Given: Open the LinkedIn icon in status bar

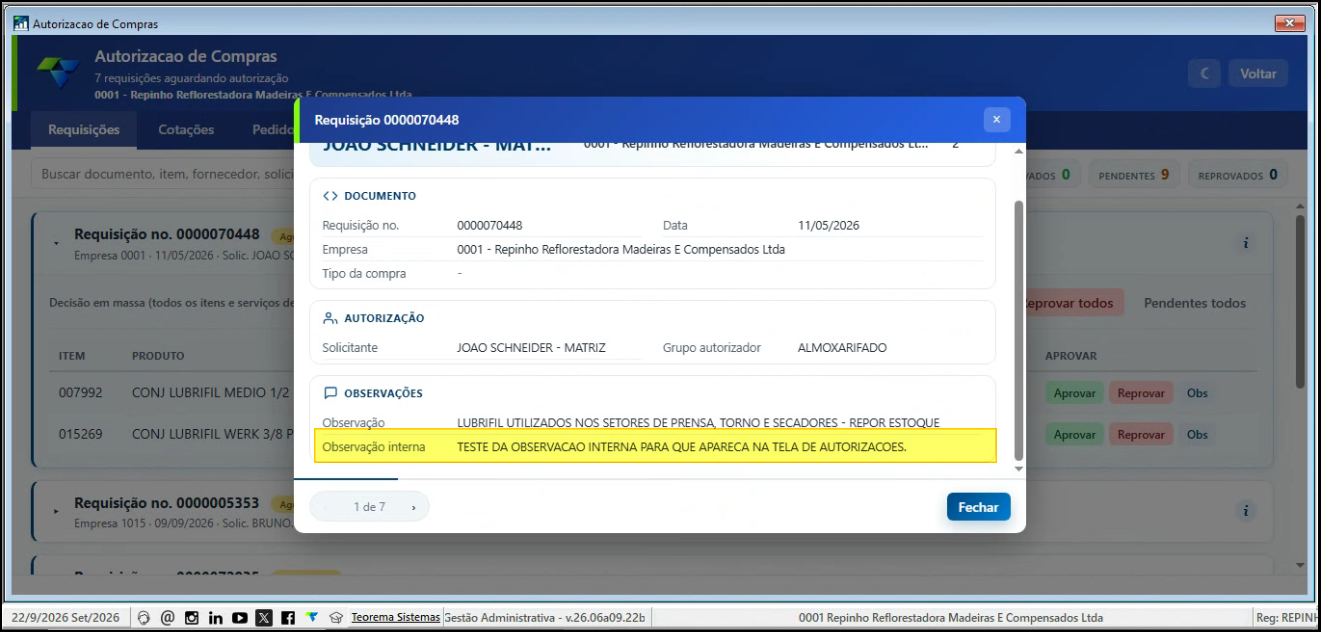Looking at the screenshot, I should [x=215, y=618].
